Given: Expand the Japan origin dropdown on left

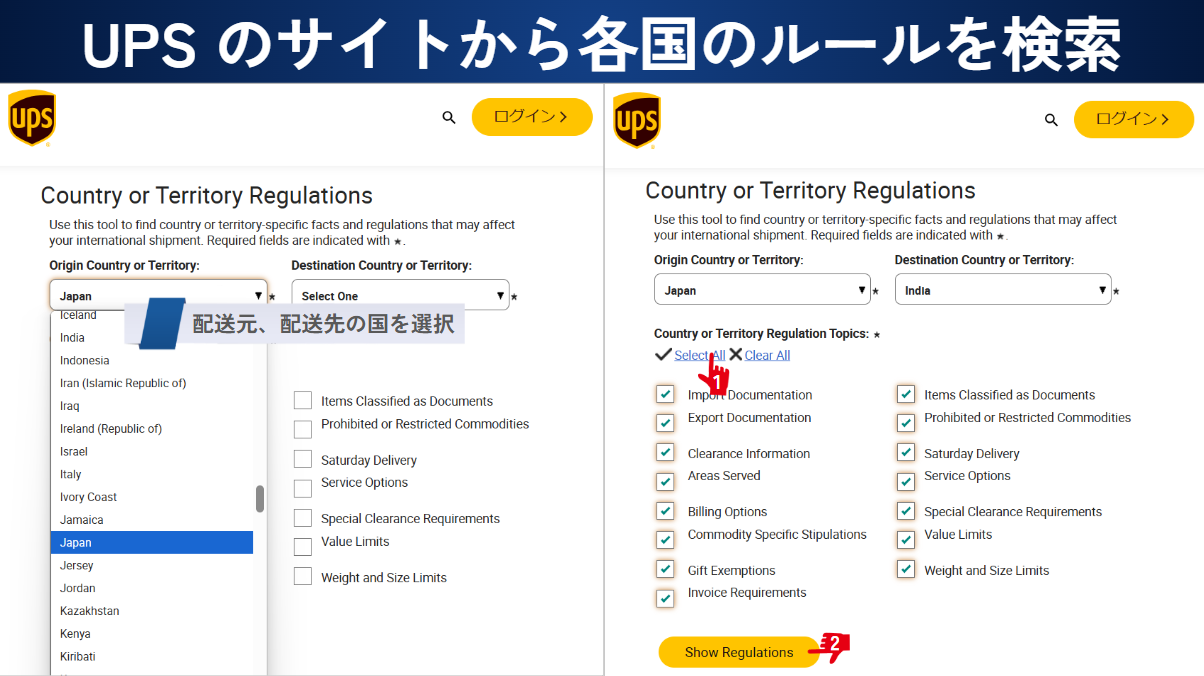Looking at the screenshot, I should click(158, 296).
